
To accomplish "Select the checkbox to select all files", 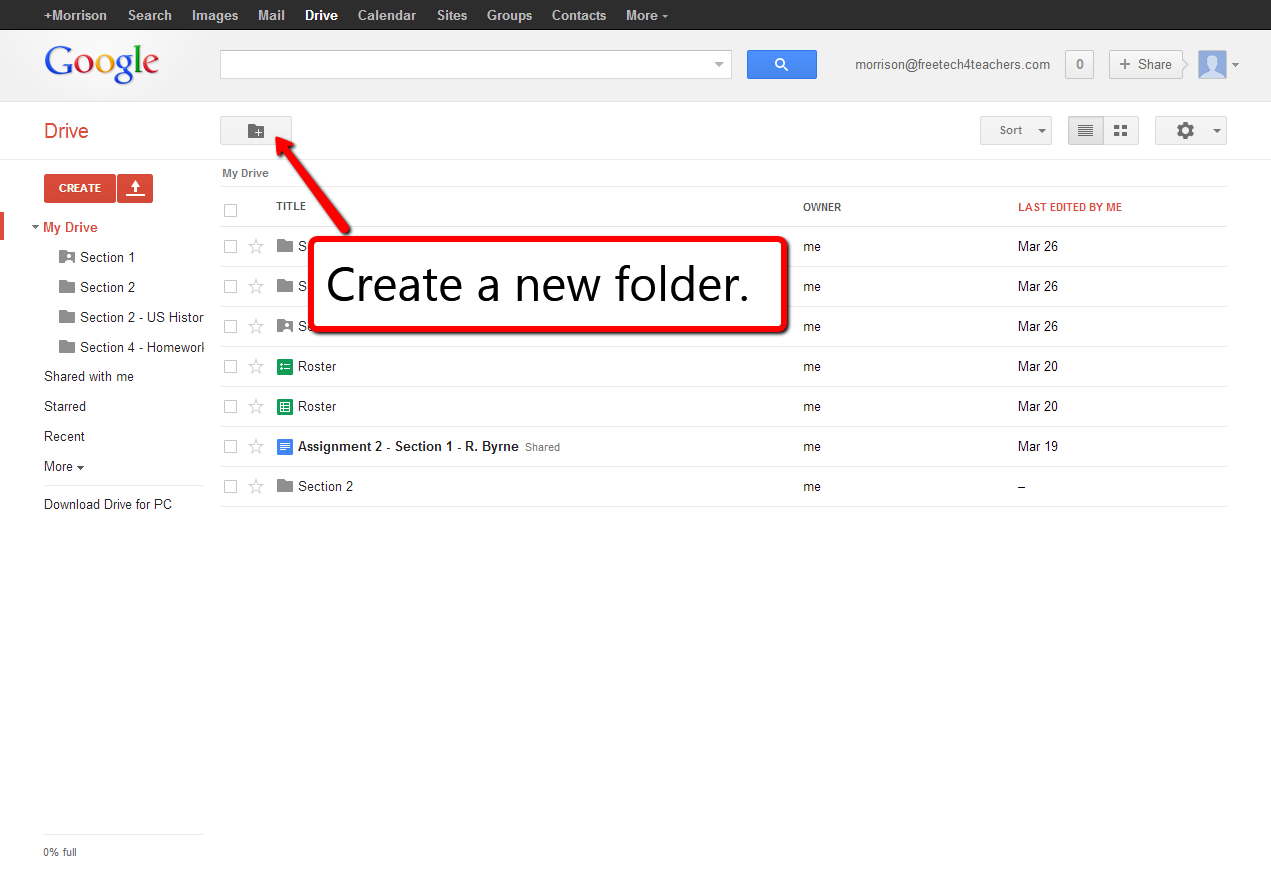I will tap(230, 210).
